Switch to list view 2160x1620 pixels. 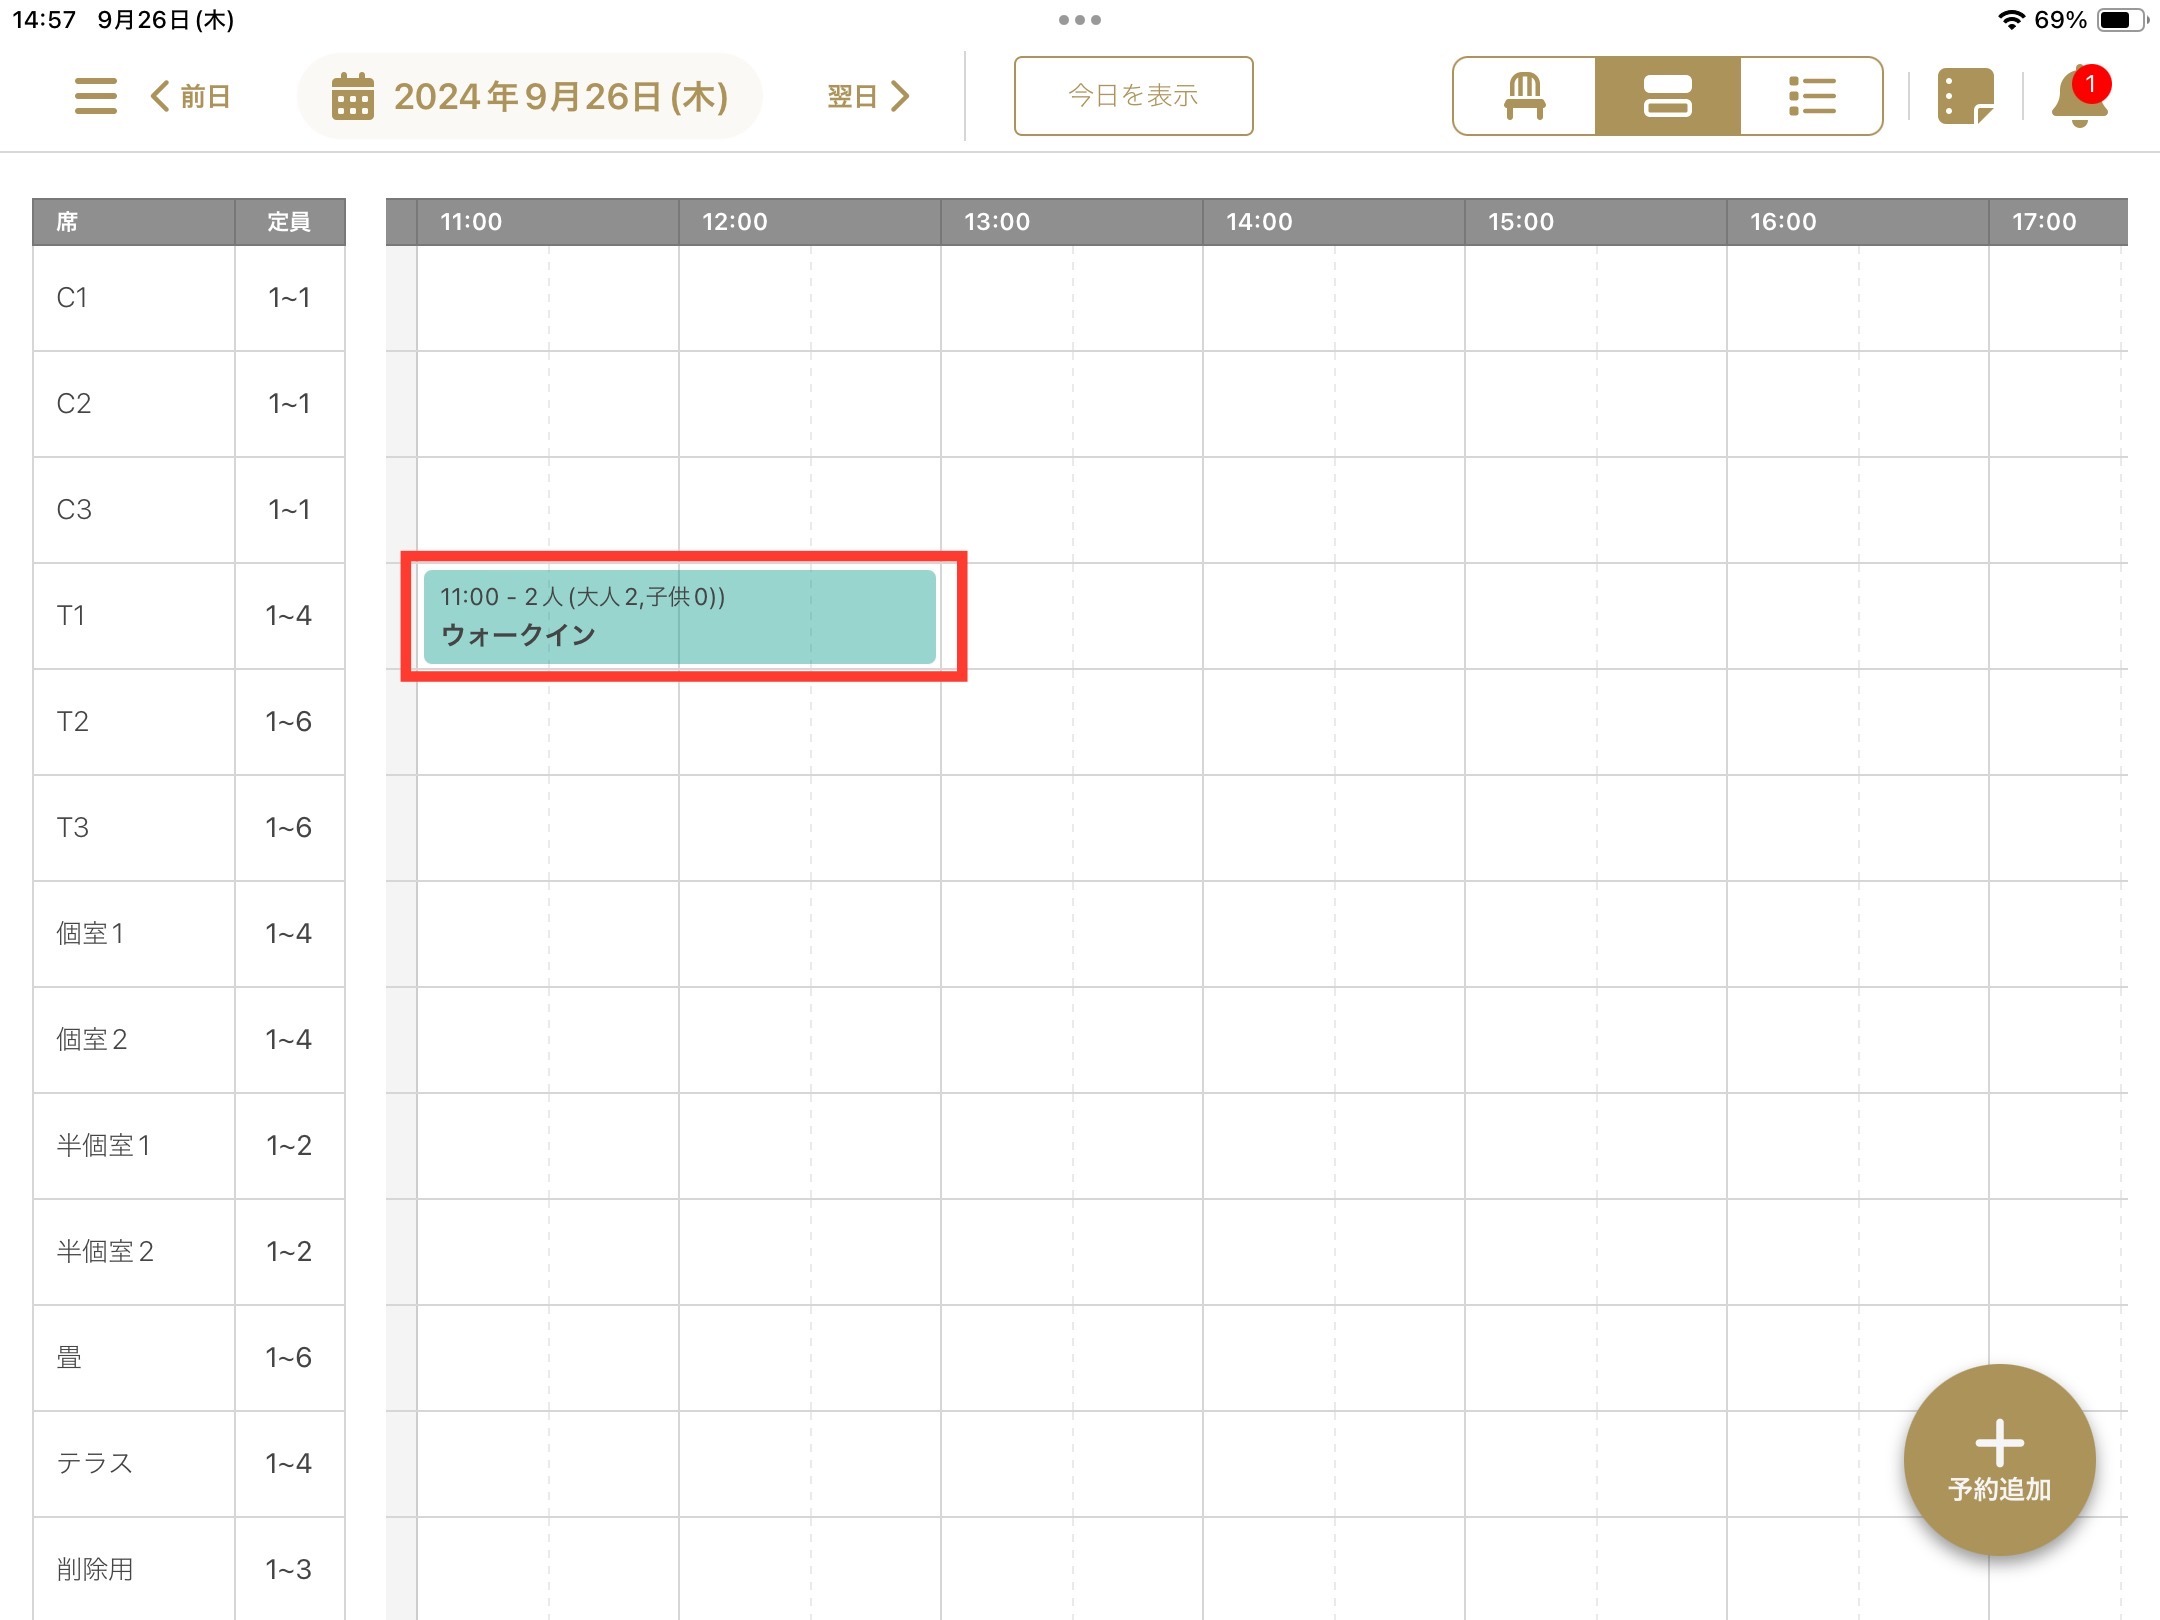pyautogui.click(x=1811, y=96)
